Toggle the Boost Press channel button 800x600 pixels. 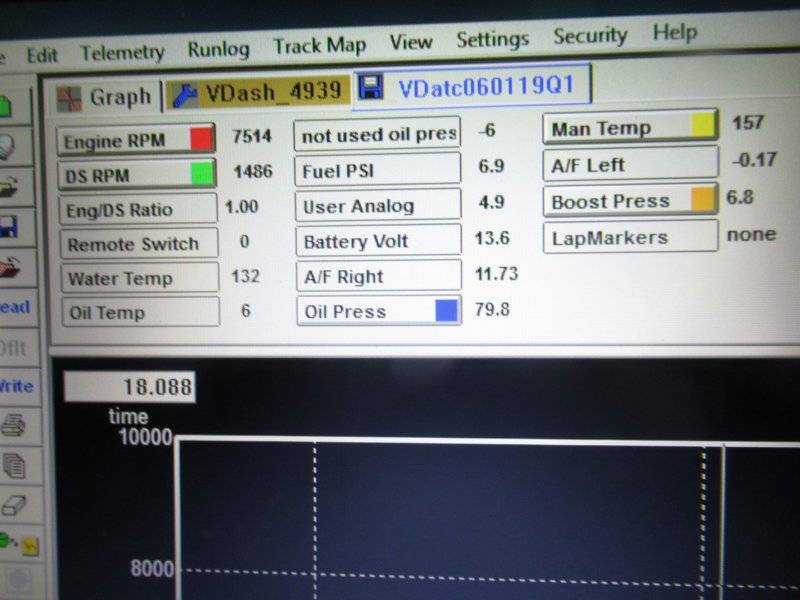coord(618,200)
